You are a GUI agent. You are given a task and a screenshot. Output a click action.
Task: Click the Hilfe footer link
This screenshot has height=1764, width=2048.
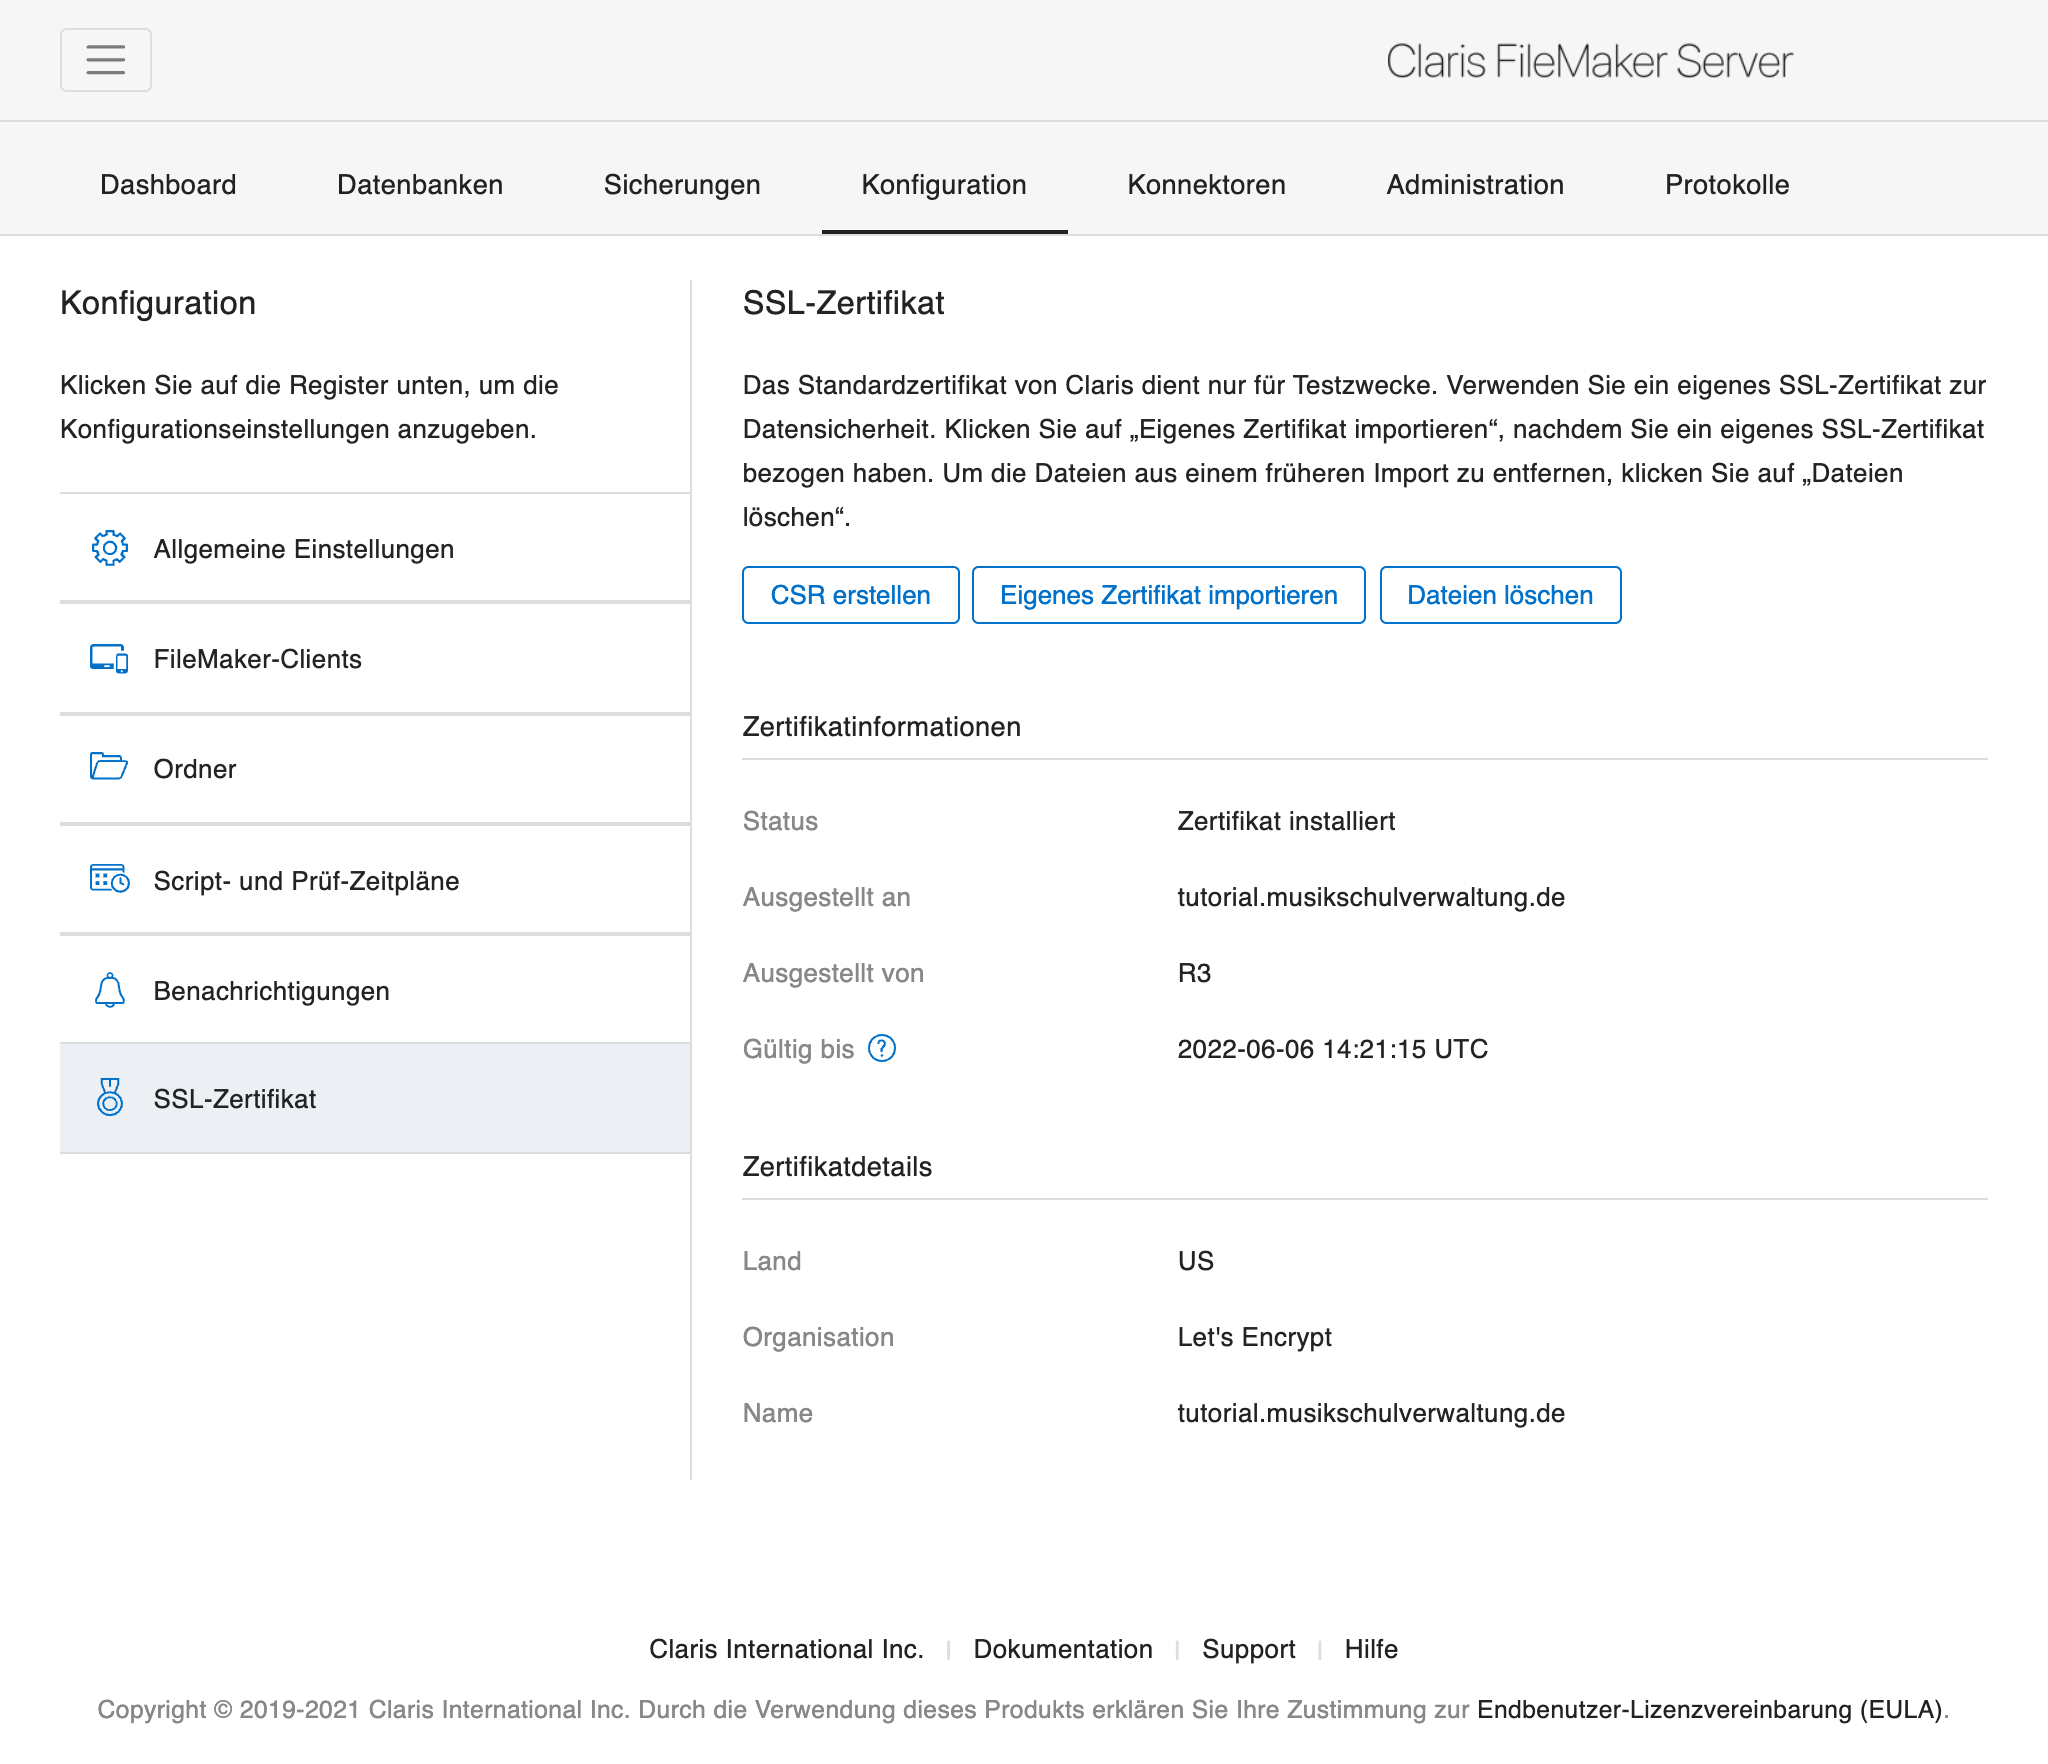[x=1371, y=1649]
